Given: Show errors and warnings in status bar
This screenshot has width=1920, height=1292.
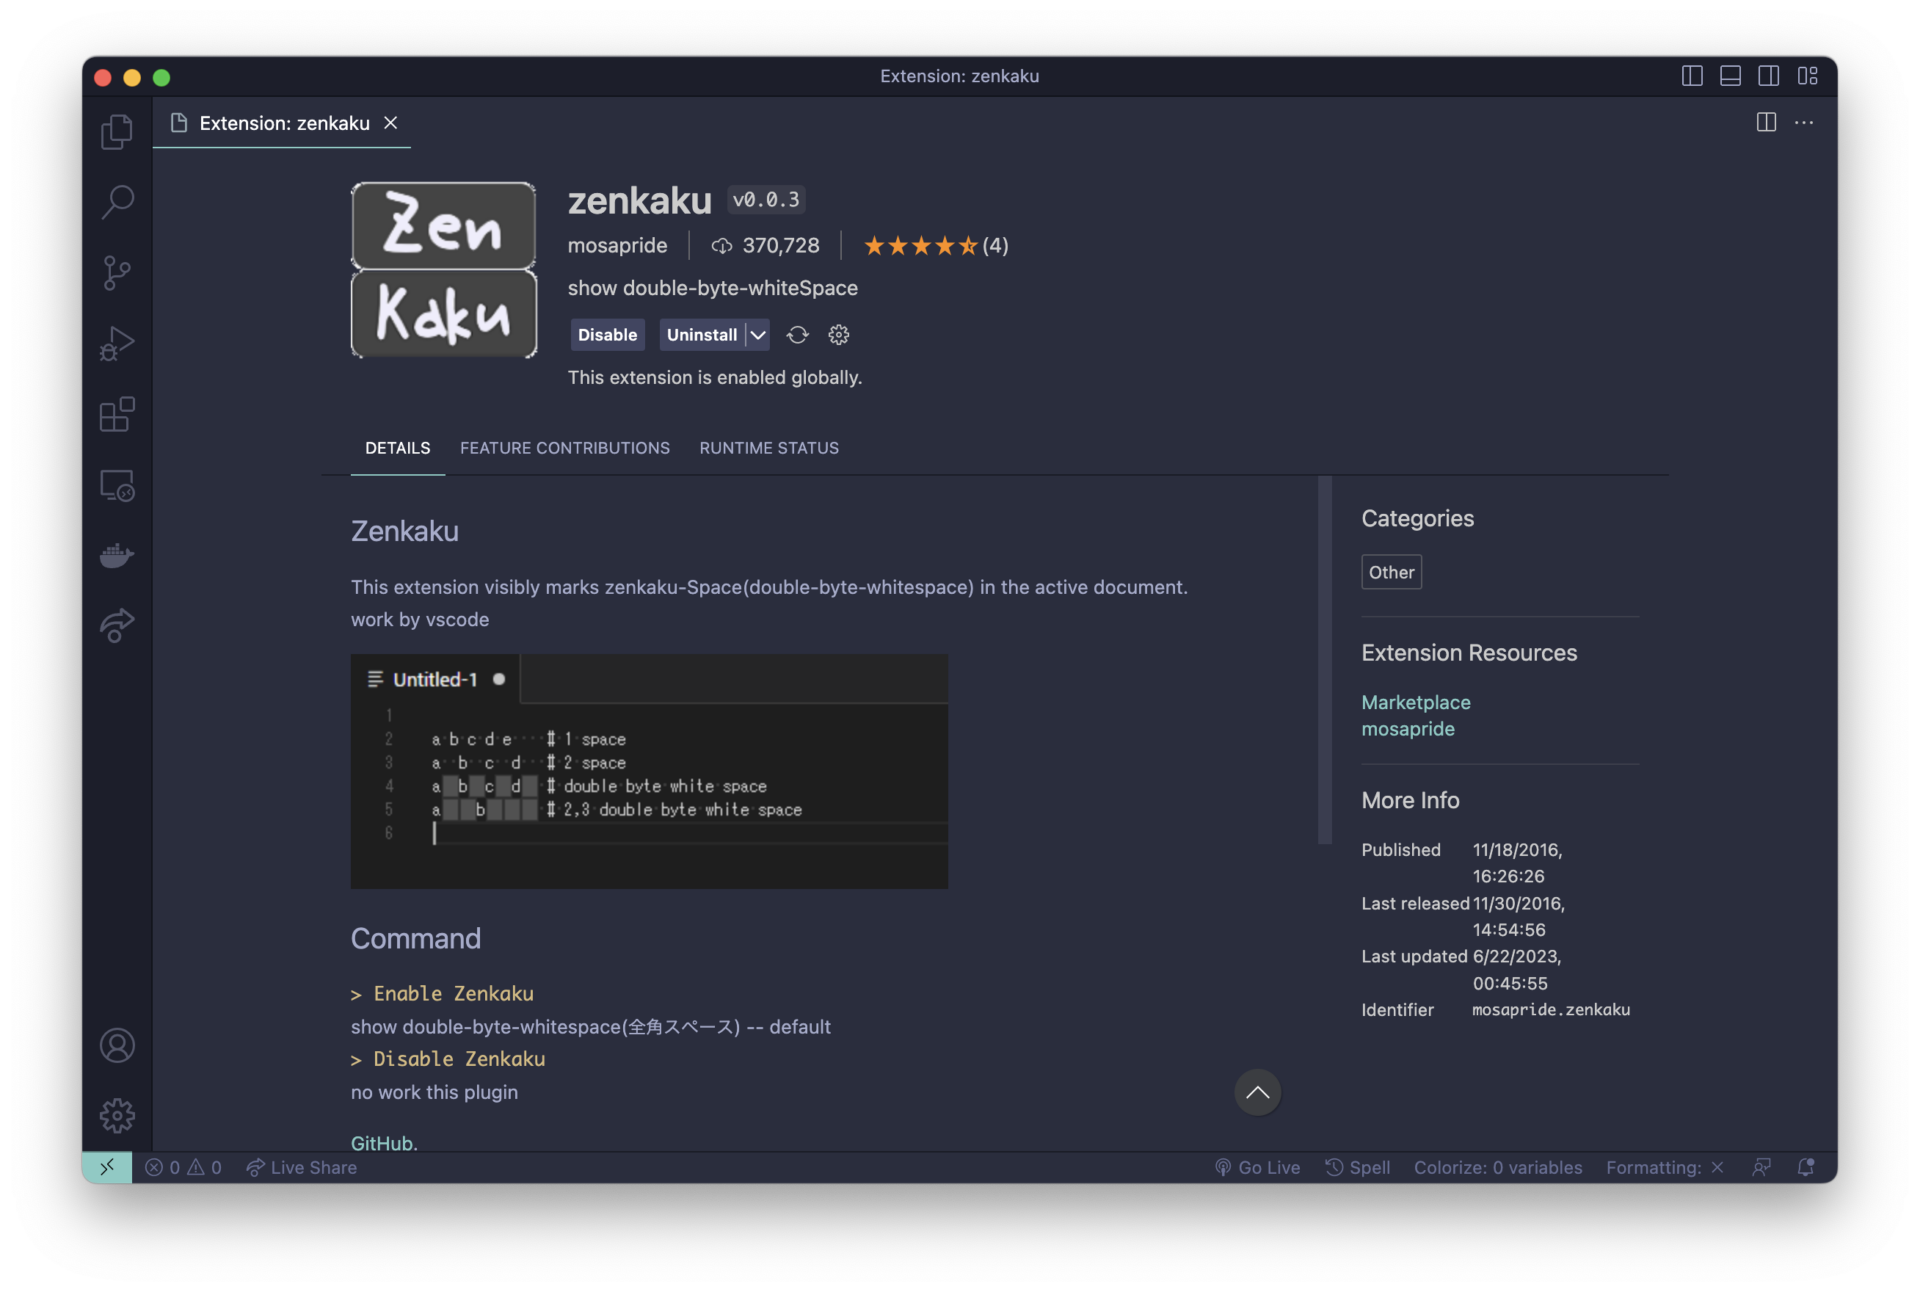Looking at the screenshot, I should click(183, 1167).
